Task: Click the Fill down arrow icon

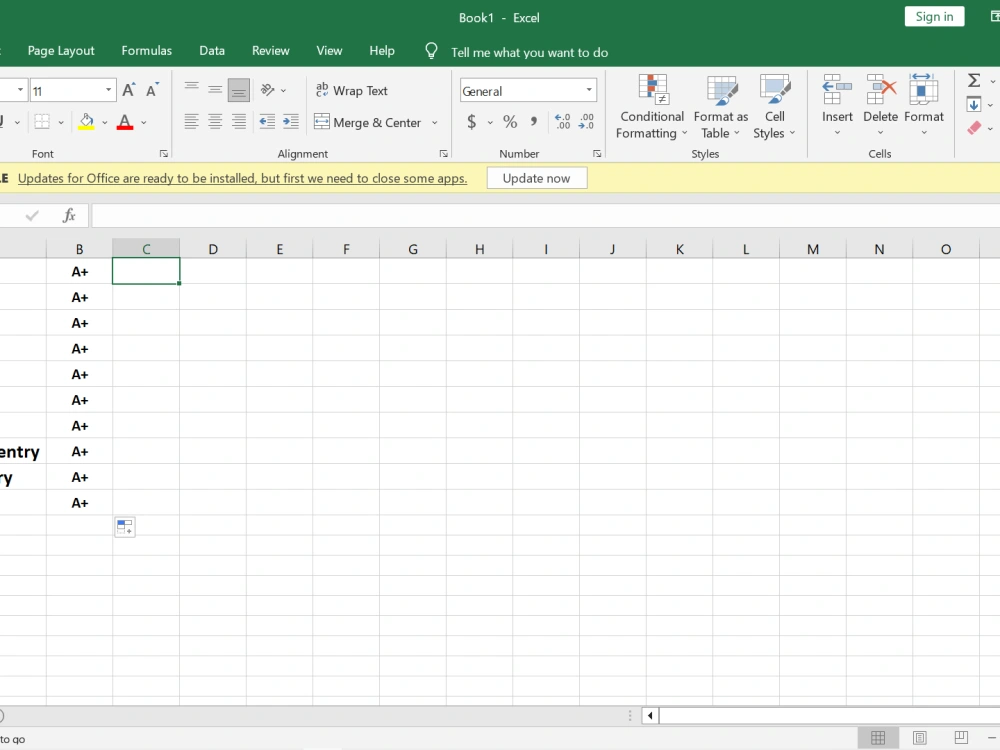Action: pyautogui.click(x=974, y=104)
